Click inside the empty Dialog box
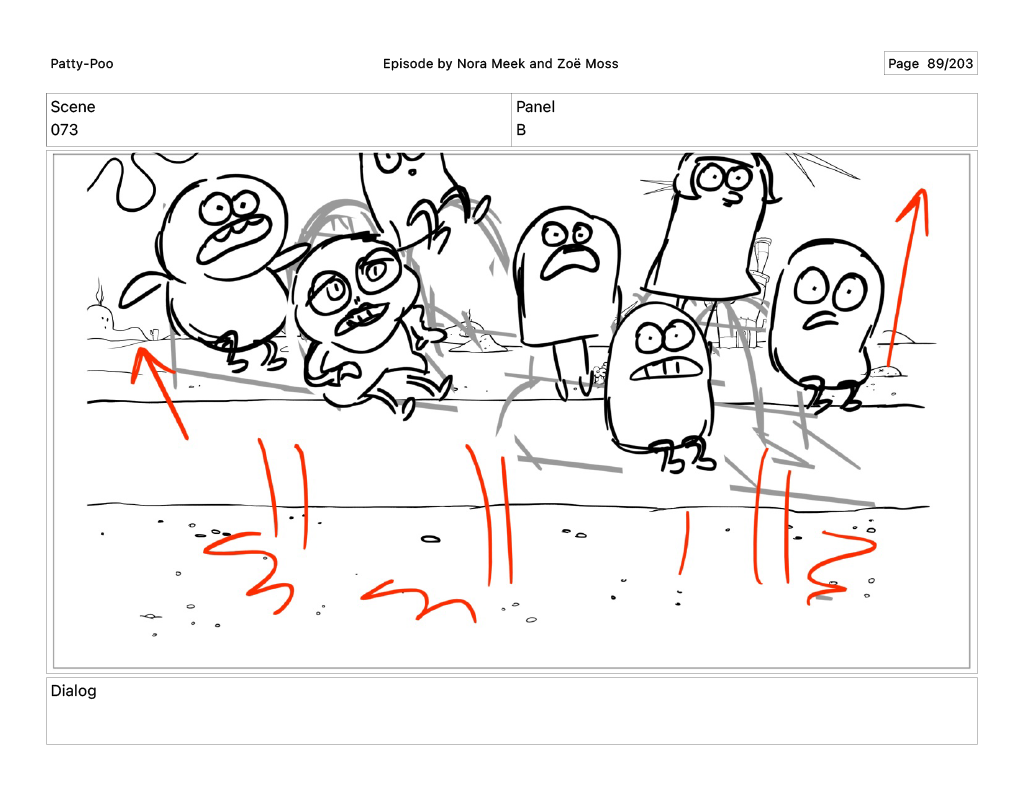 [511, 720]
